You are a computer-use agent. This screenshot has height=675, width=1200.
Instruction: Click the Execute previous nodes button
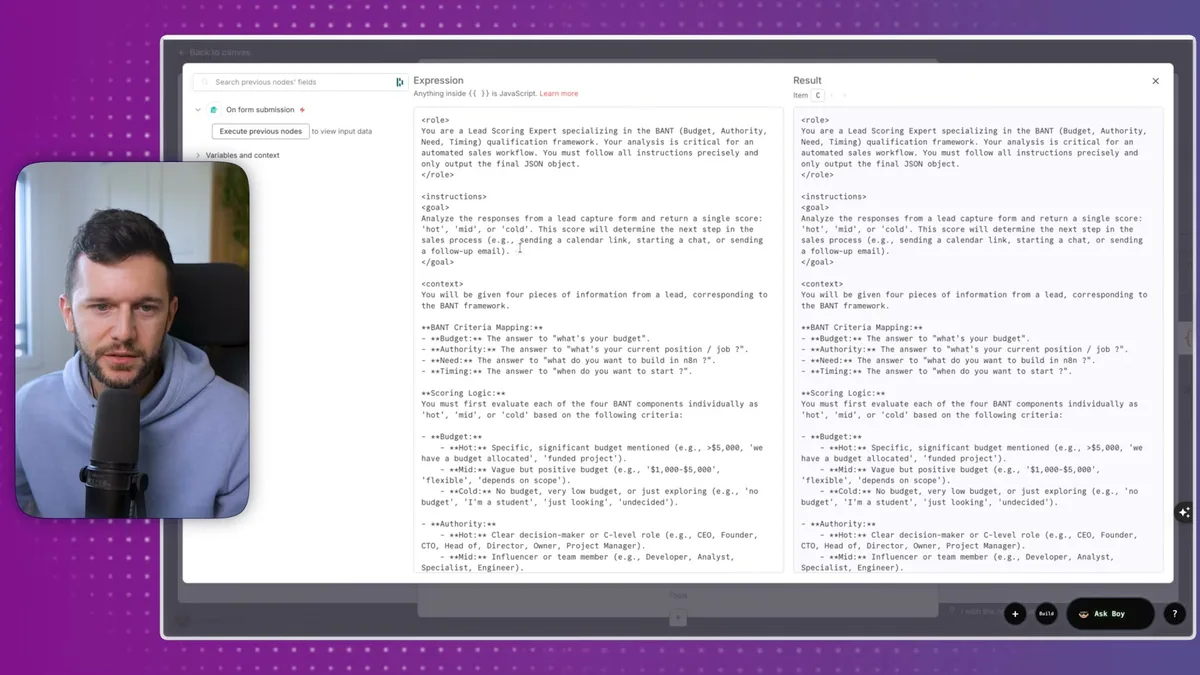(x=260, y=131)
